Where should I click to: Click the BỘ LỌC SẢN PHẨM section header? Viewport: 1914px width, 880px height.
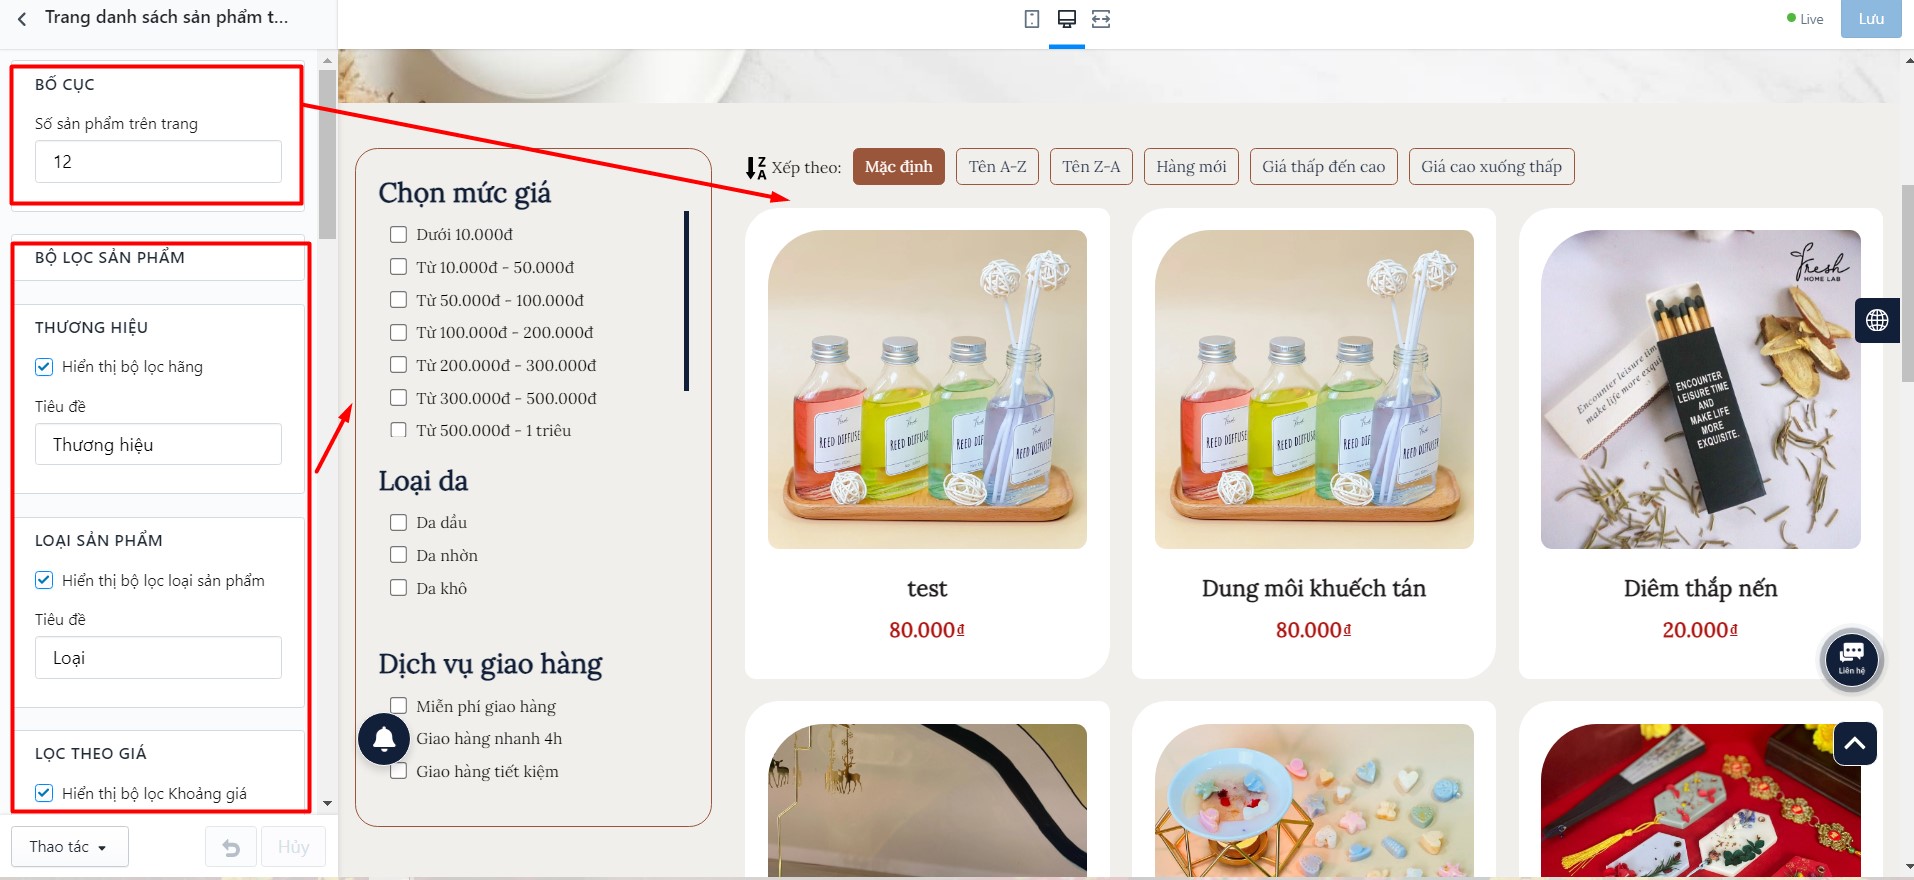(x=110, y=258)
